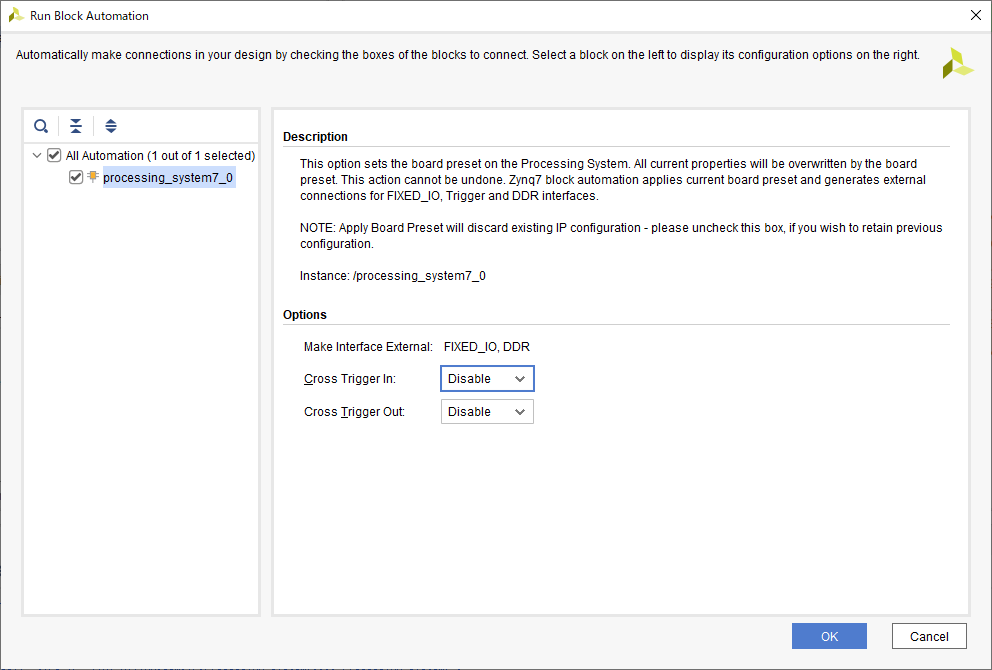992x670 pixels.
Task: Click the Expand All icon
Action: click(111, 126)
